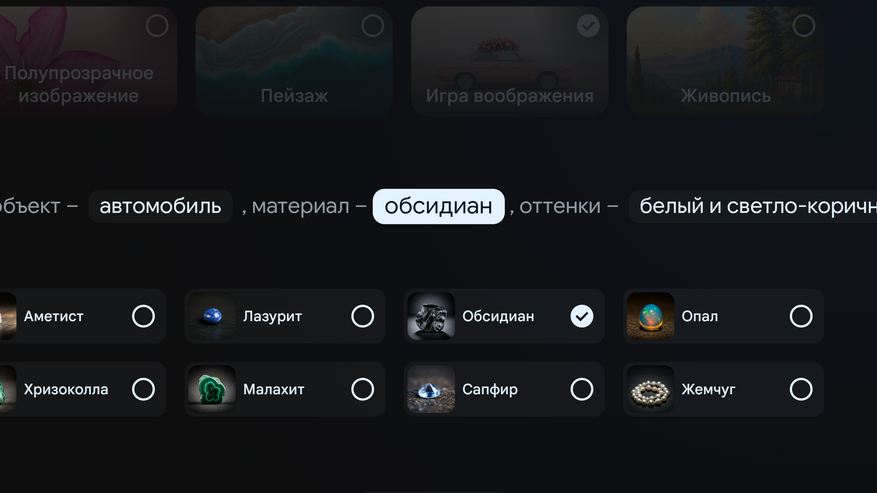877x493 pixels.
Task: Choose the Хризоколла radio option
Action: pyautogui.click(x=143, y=389)
